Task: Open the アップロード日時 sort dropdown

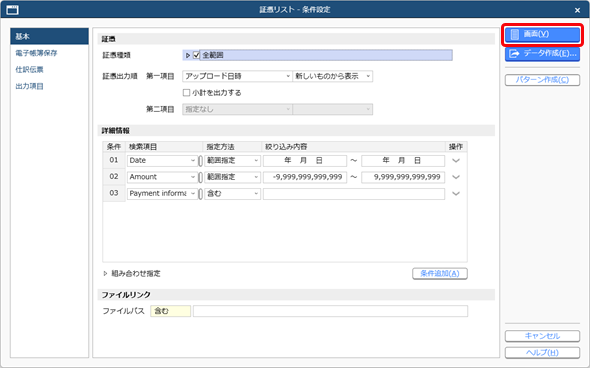Action: (237, 76)
